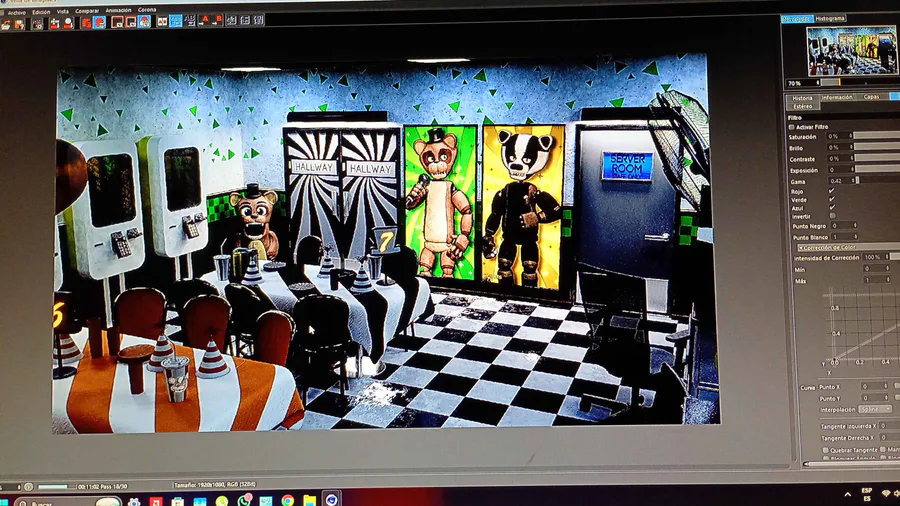
Task: Click the Contraste slider bar
Action: [x=877, y=158]
